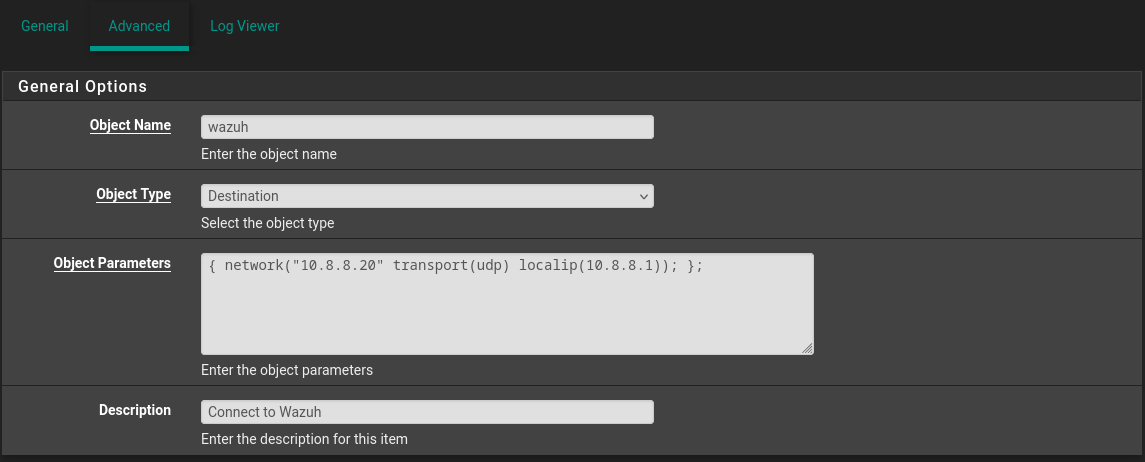
Task: Click the underlined Object Type label
Action: tap(134, 194)
